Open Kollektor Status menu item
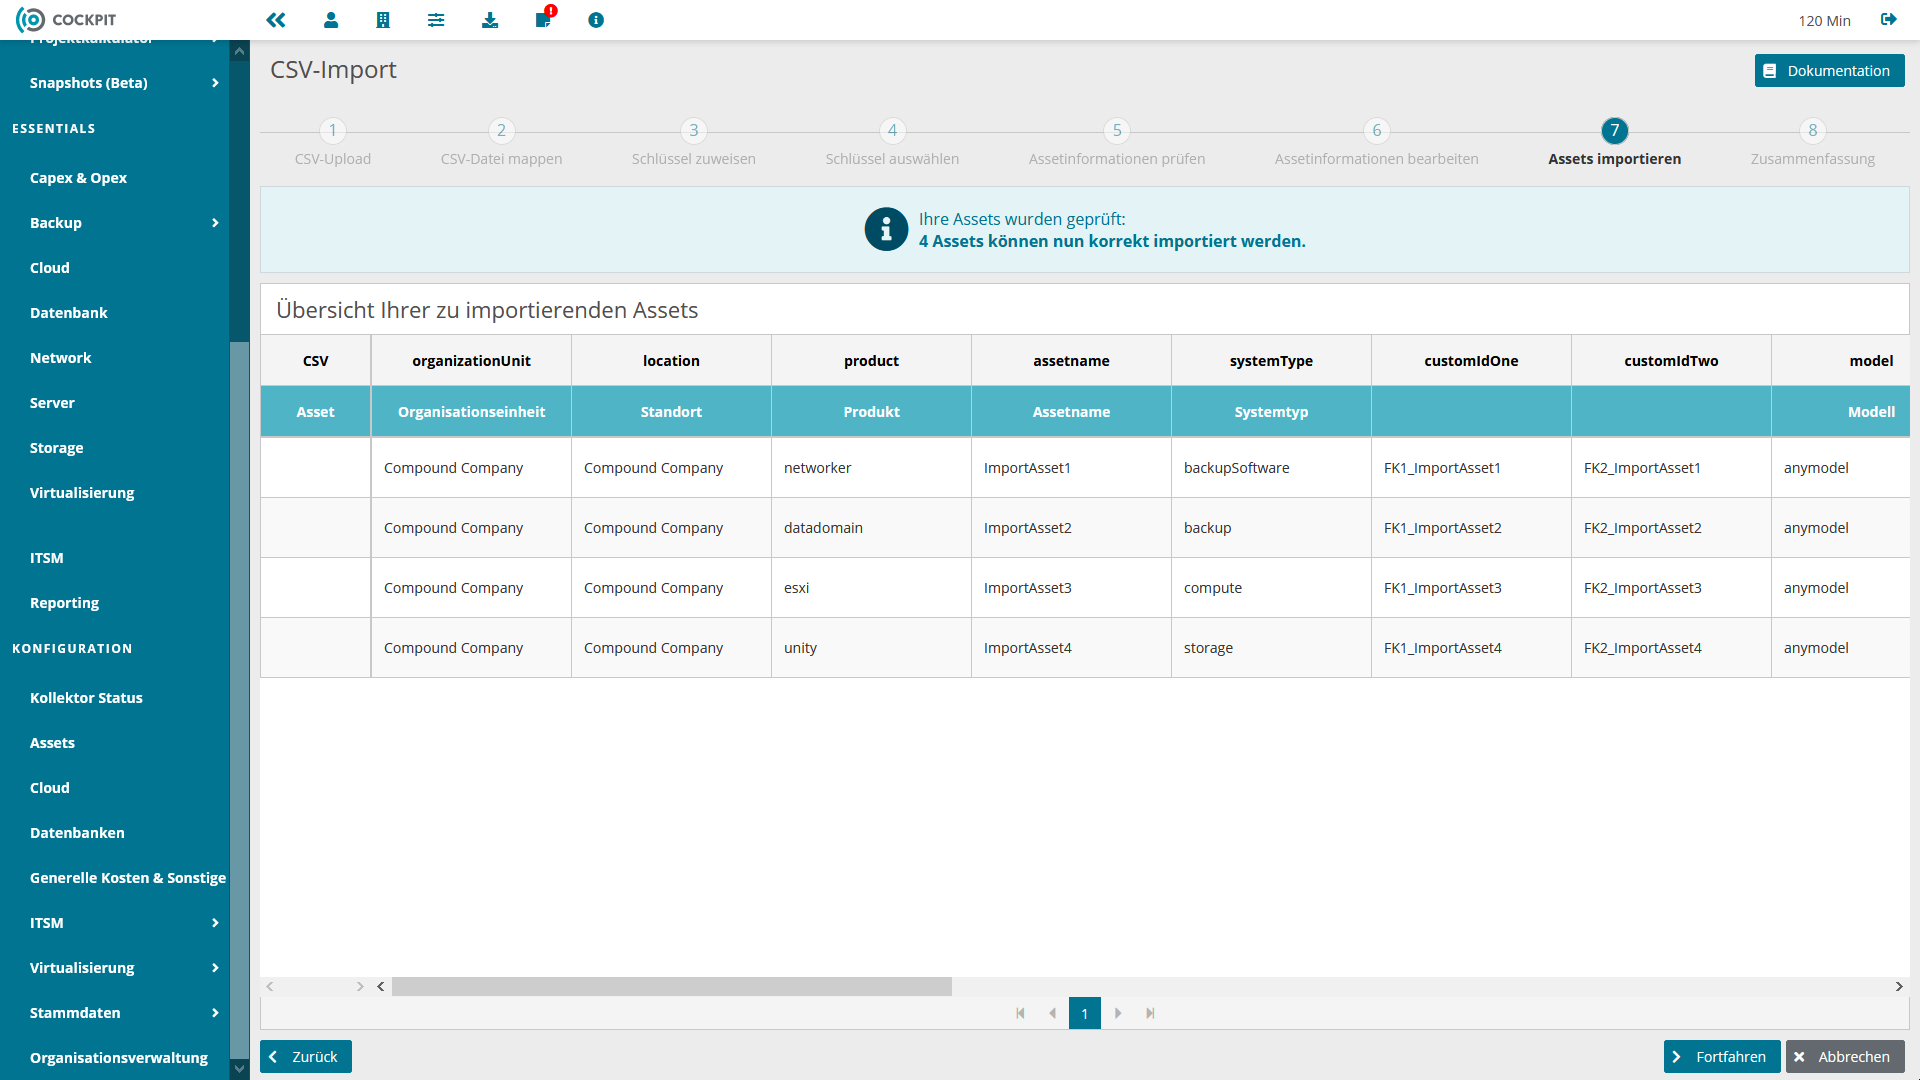1920x1080 pixels. click(x=86, y=698)
